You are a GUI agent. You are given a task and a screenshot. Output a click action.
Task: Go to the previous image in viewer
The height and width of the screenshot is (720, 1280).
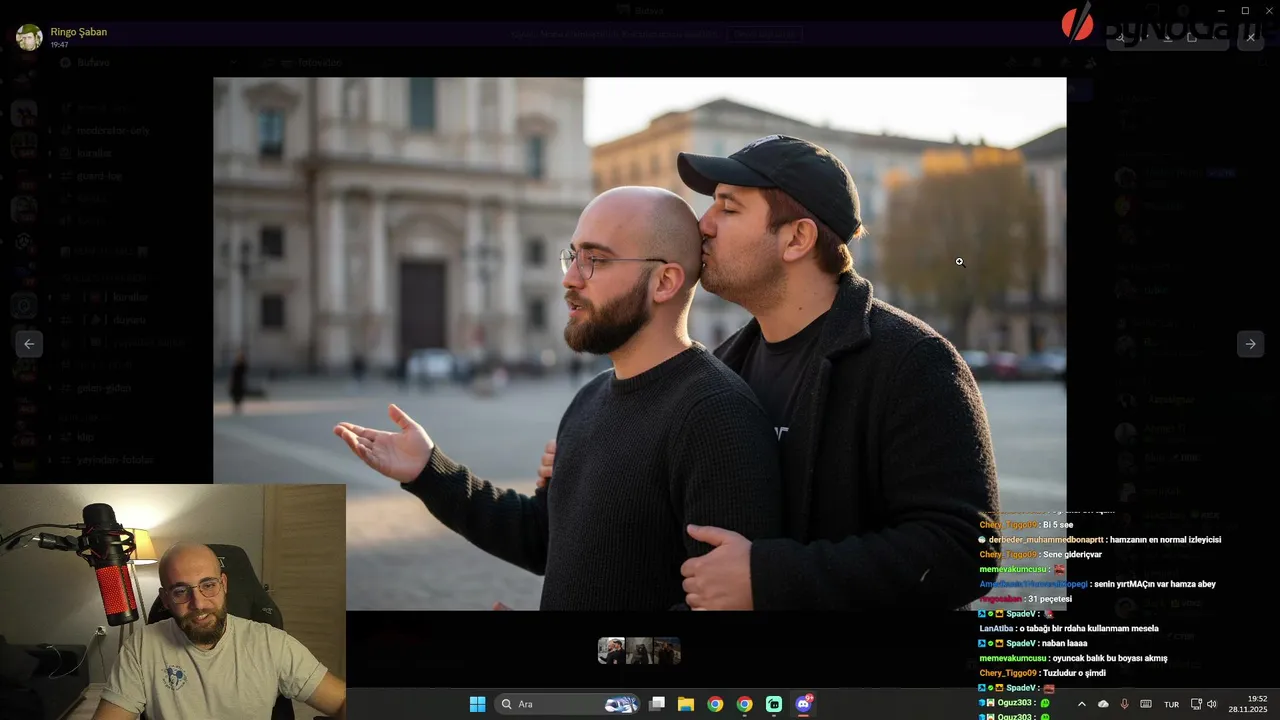coord(29,344)
